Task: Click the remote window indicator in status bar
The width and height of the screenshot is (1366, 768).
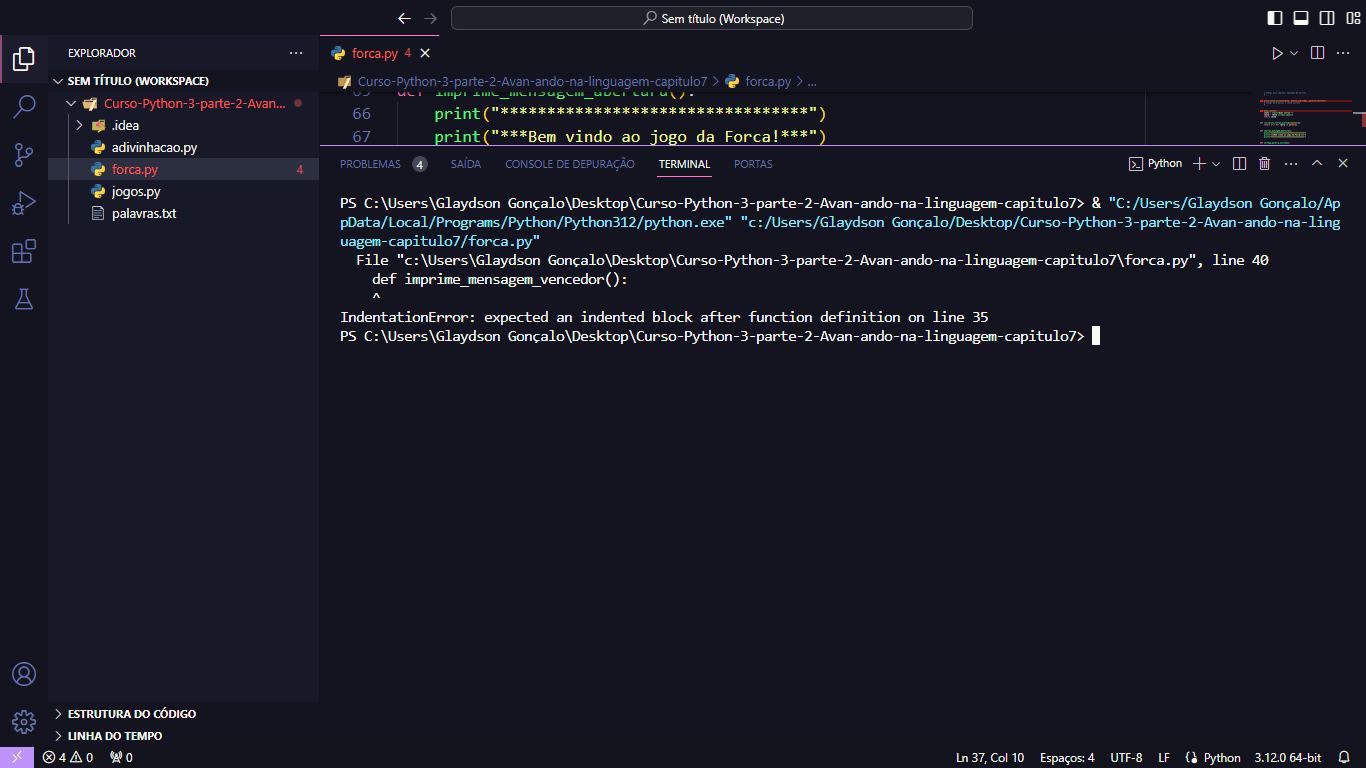Action: (x=17, y=757)
